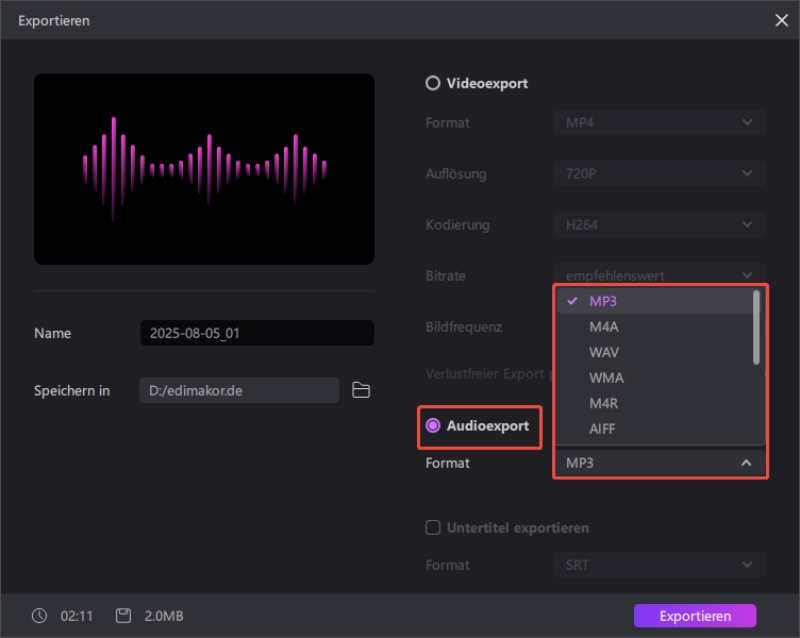
Task: Collapse the audio Format MP3 dropdown
Action: [x=660, y=463]
